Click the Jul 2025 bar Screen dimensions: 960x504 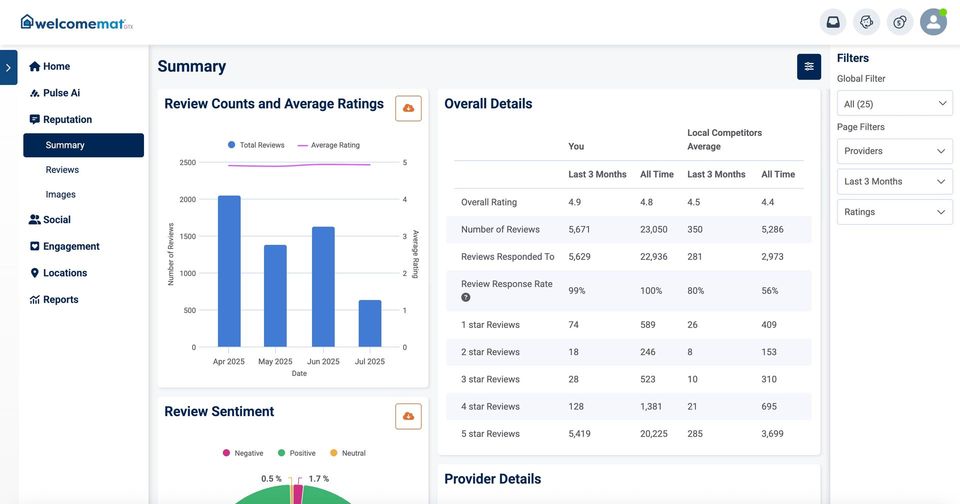(x=370, y=323)
